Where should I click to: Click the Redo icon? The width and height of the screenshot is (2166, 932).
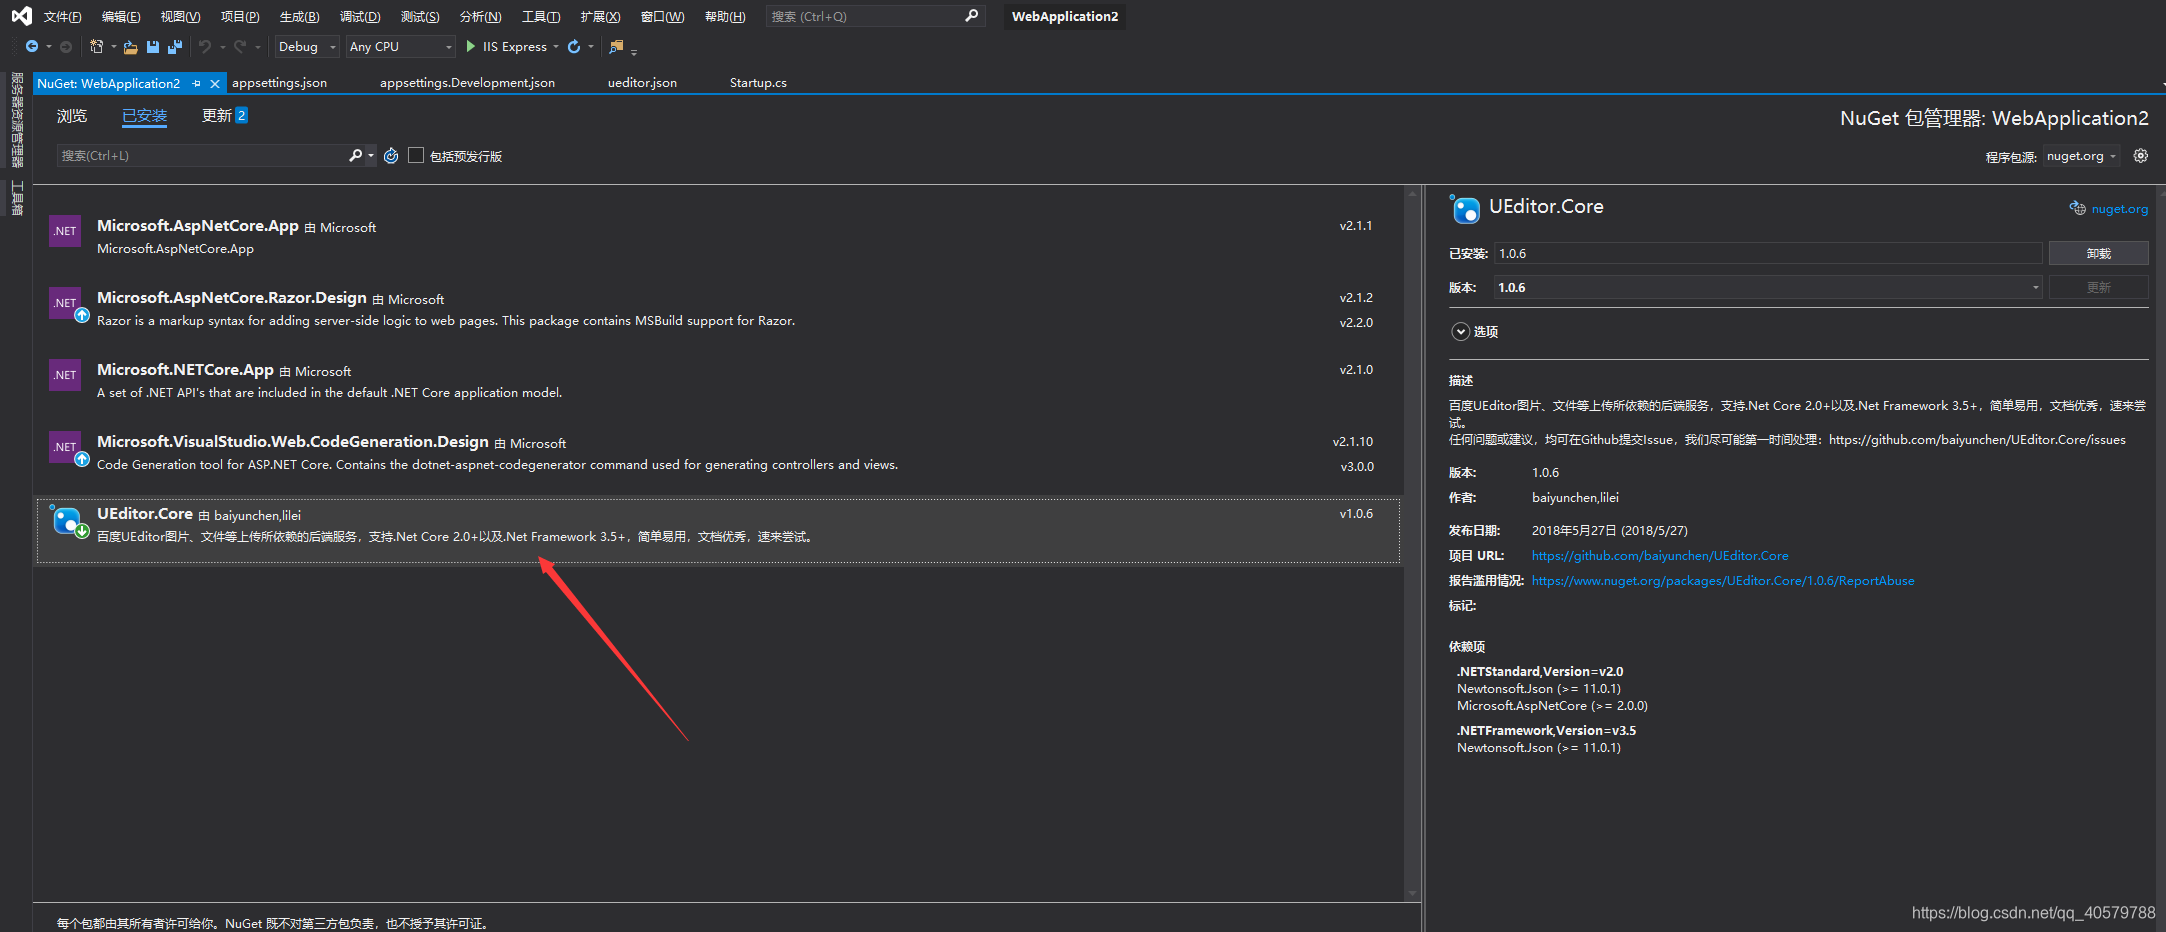coord(239,46)
